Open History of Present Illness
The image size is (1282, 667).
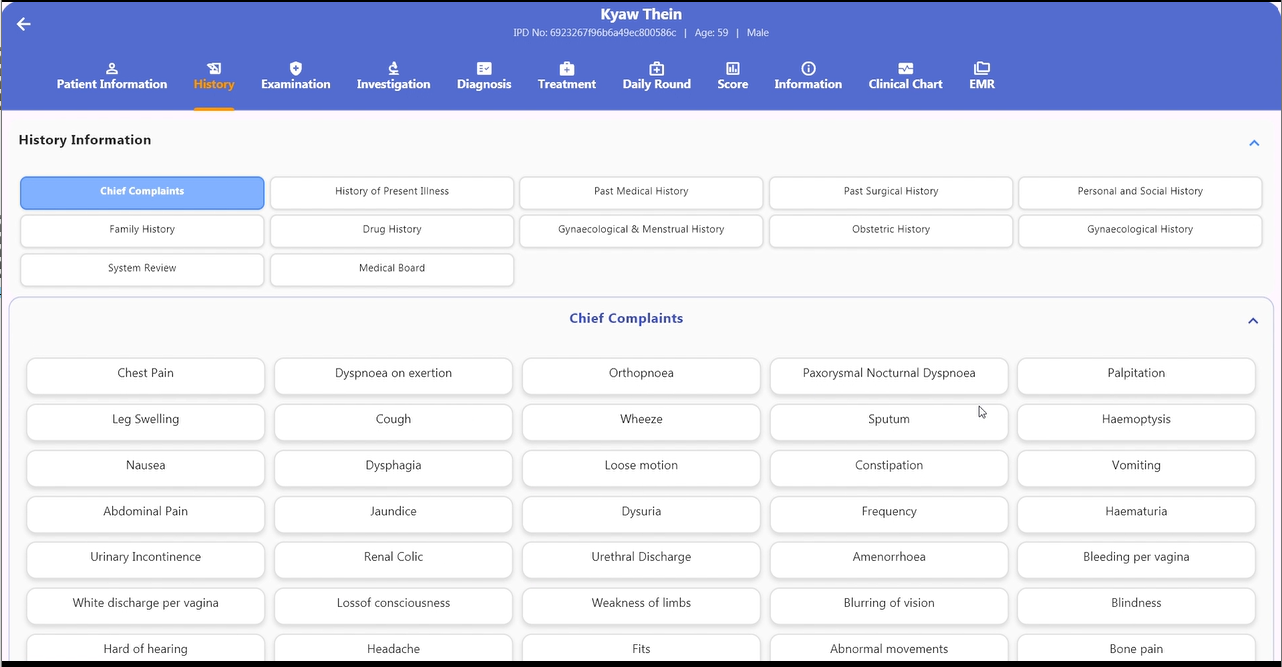[392, 192]
